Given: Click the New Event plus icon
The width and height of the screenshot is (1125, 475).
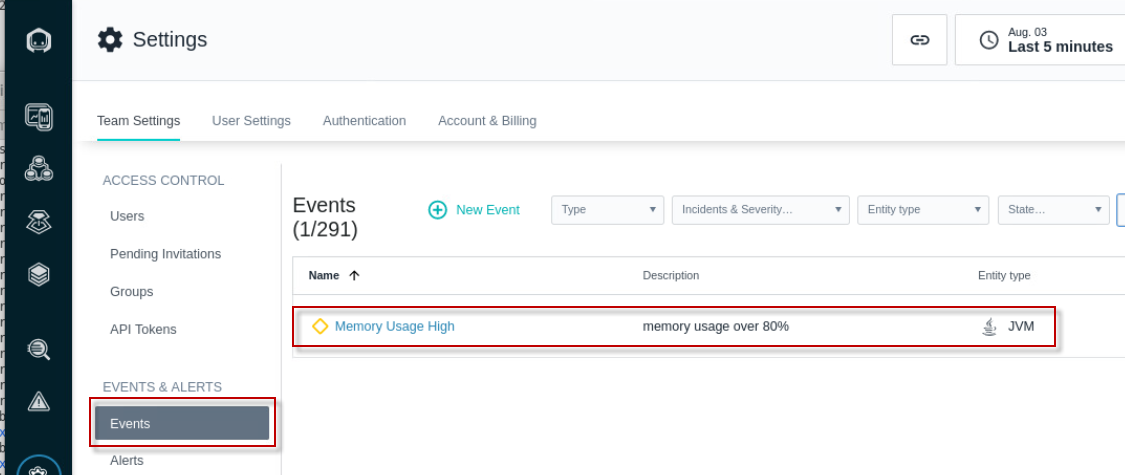Looking at the screenshot, I should point(437,210).
